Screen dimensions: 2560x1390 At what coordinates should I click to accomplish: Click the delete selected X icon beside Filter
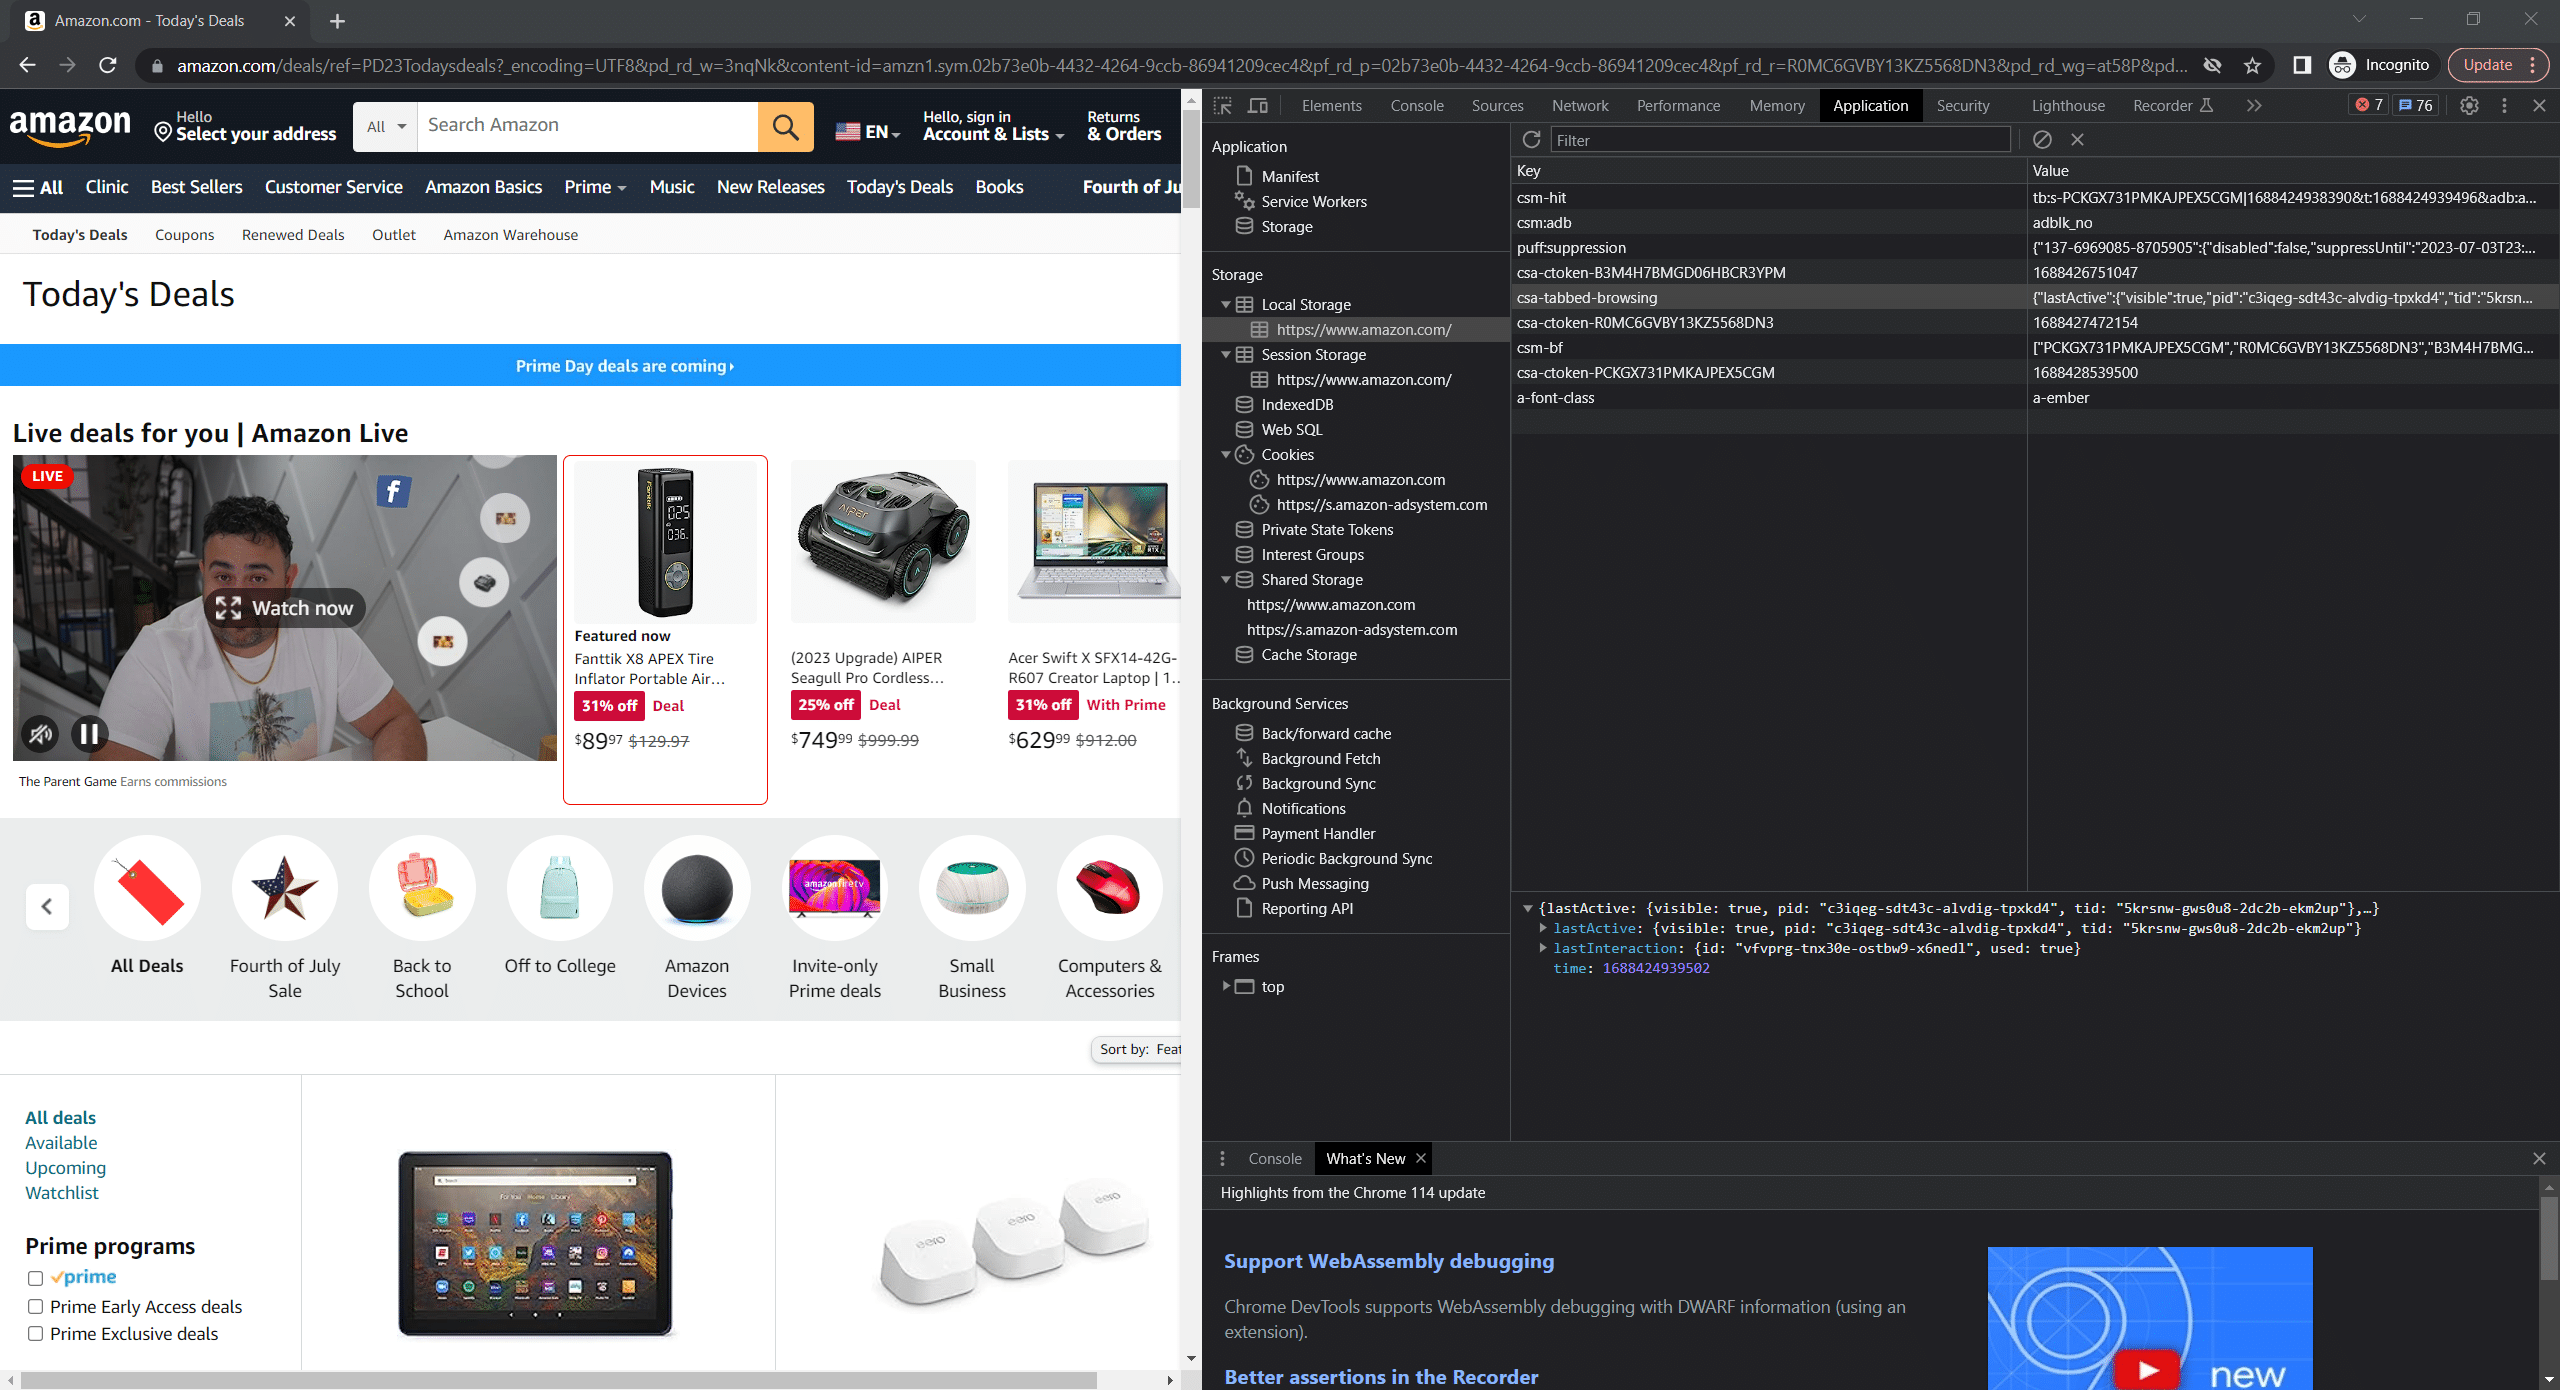click(x=2077, y=140)
